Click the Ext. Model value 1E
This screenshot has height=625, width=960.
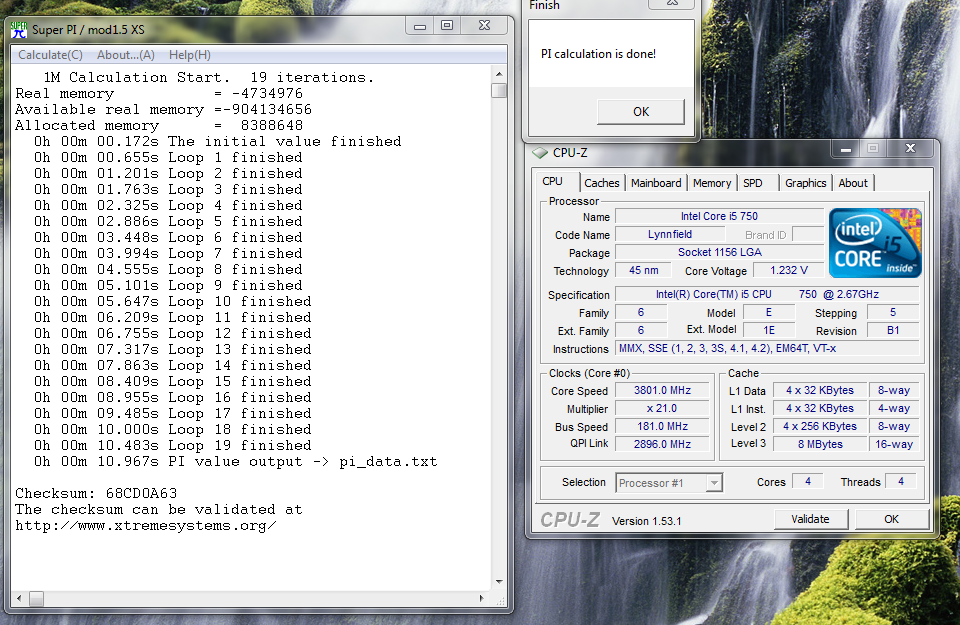(769, 331)
